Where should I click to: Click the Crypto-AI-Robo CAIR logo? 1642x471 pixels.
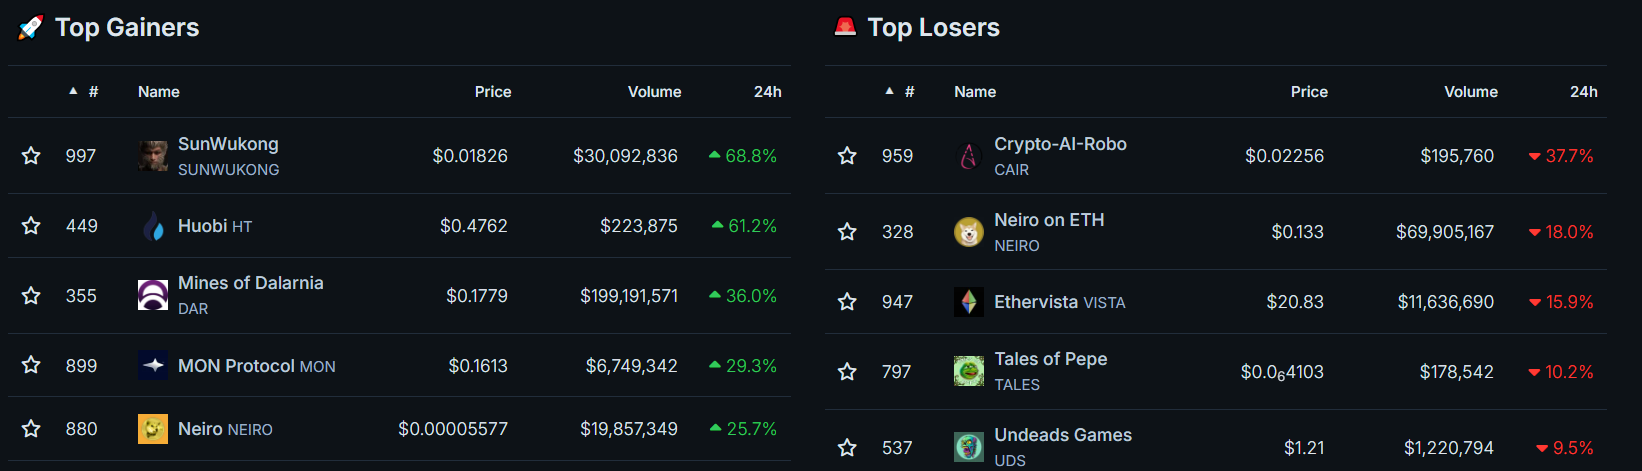(x=968, y=156)
